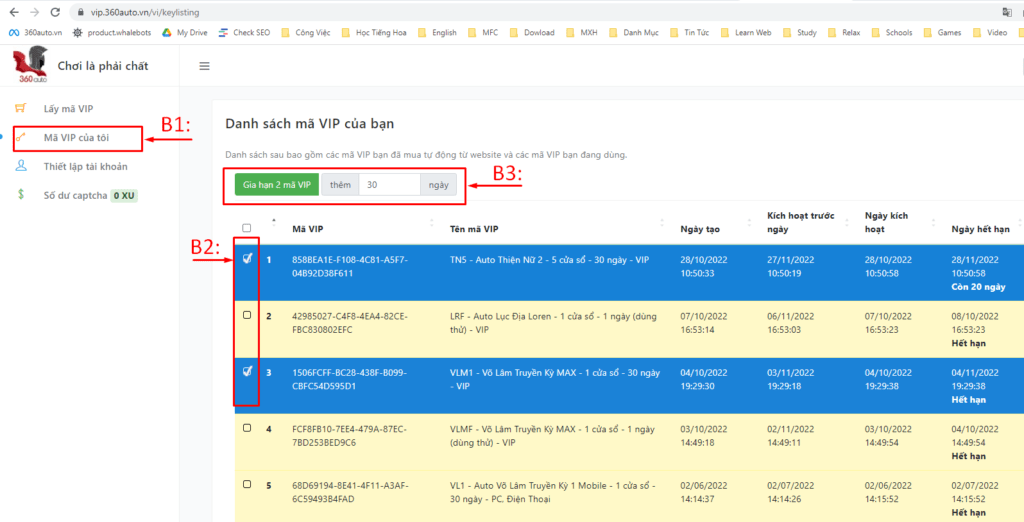
Task: Open the MXH bookmark folder
Action: tap(581, 32)
